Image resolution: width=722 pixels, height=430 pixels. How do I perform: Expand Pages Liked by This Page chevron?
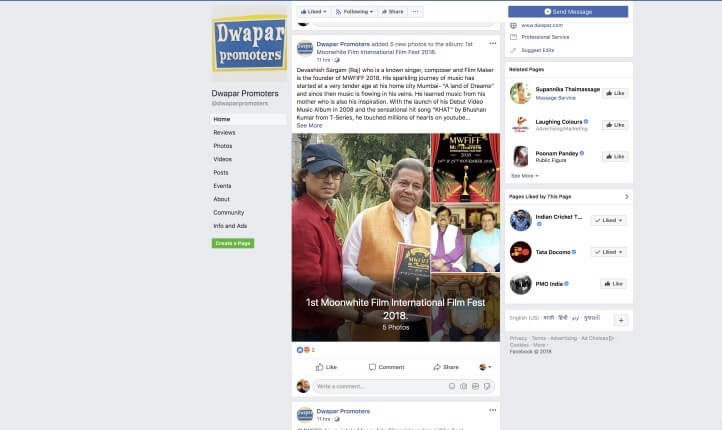click(626, 197)
